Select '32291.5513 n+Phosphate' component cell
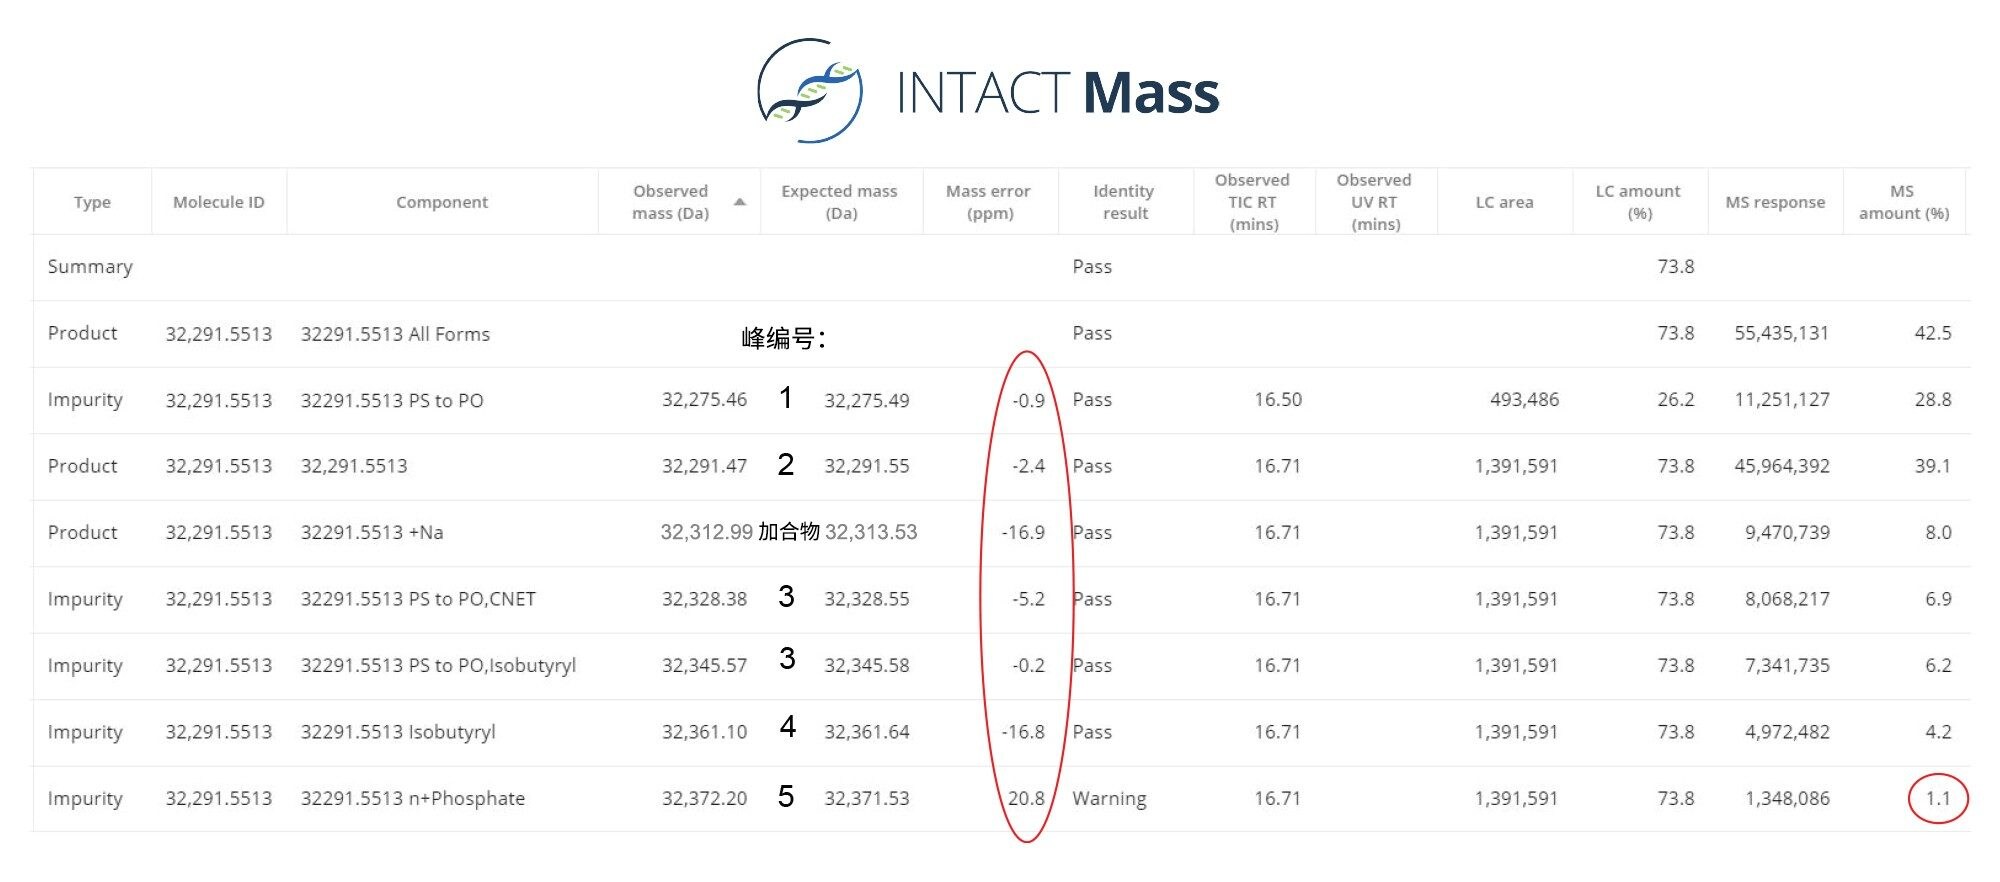Image resolution: width=2000 pixels, height=882 pixels. click(x=412, y=799)
